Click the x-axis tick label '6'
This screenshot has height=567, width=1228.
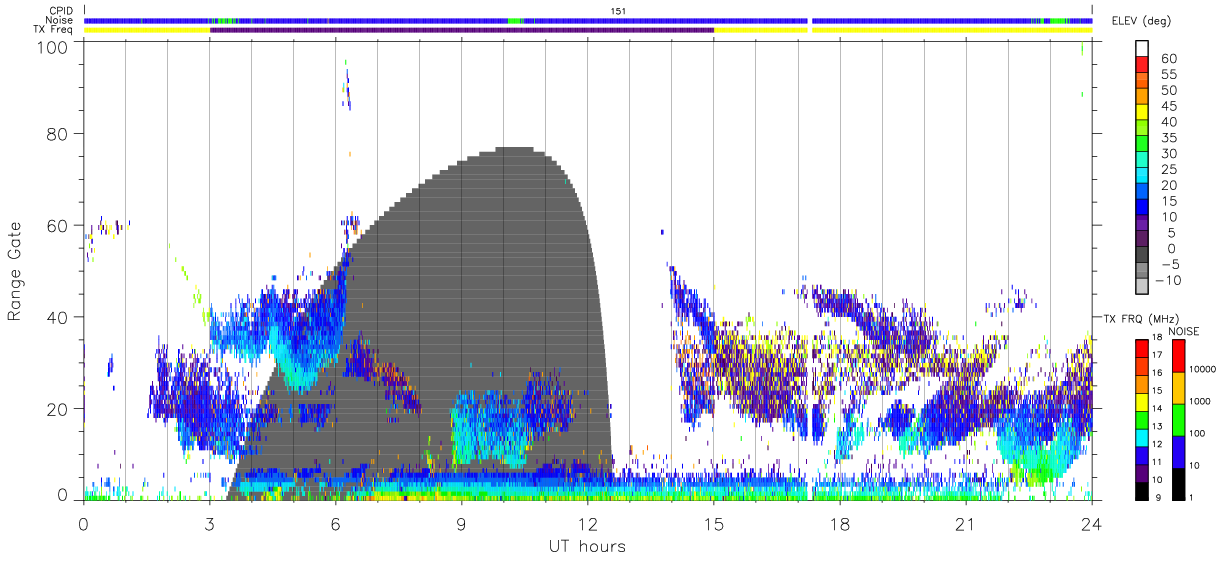click(x=336, y=524)
